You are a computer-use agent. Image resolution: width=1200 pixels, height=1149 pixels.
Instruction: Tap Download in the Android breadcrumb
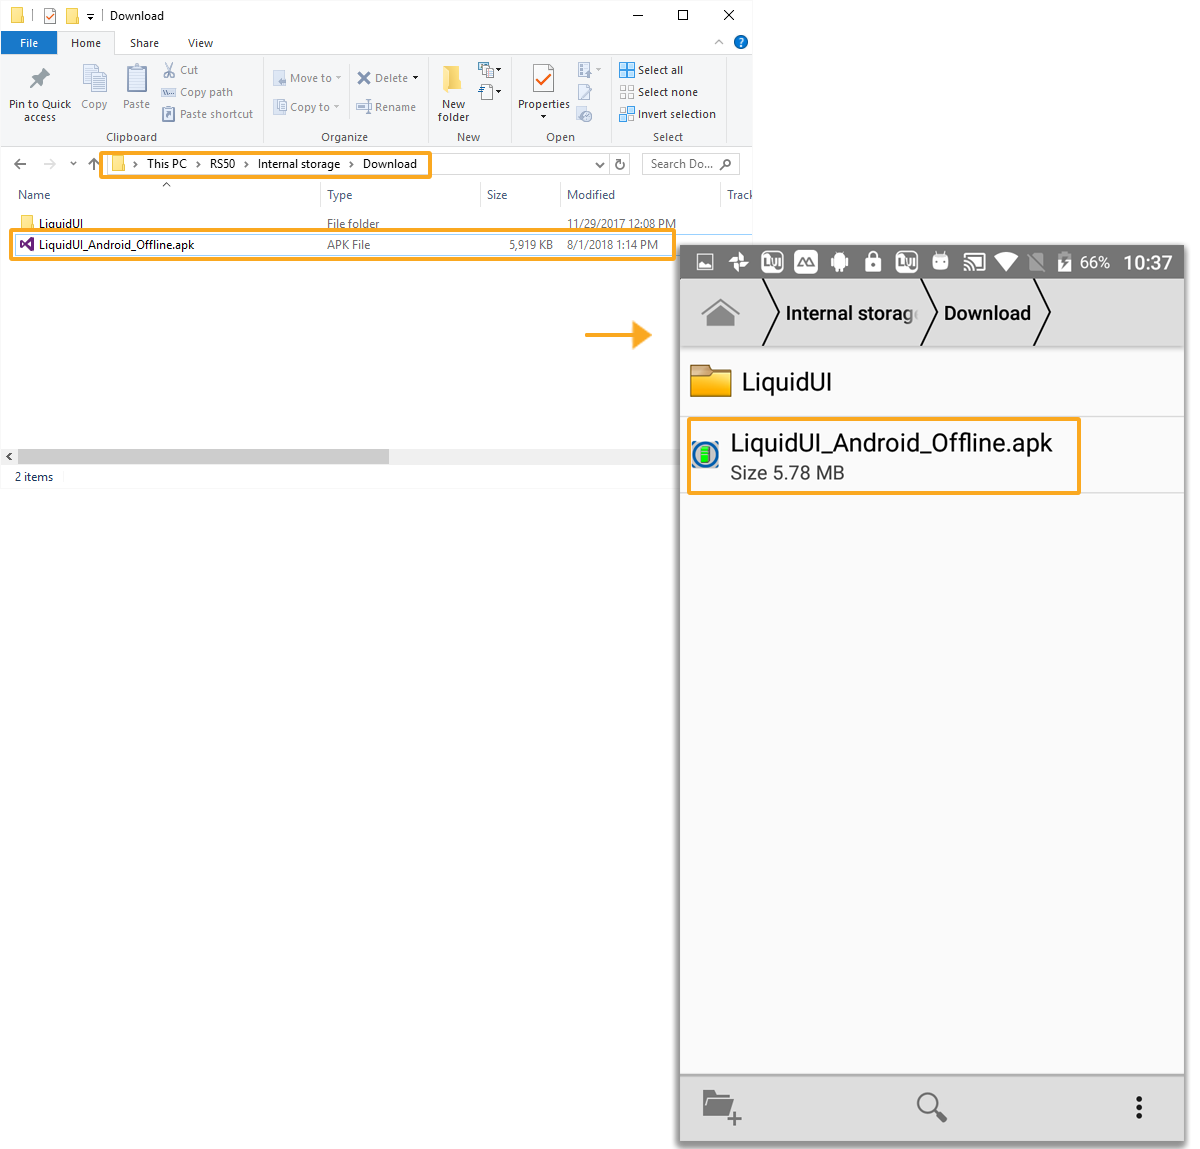coord(987,313)
